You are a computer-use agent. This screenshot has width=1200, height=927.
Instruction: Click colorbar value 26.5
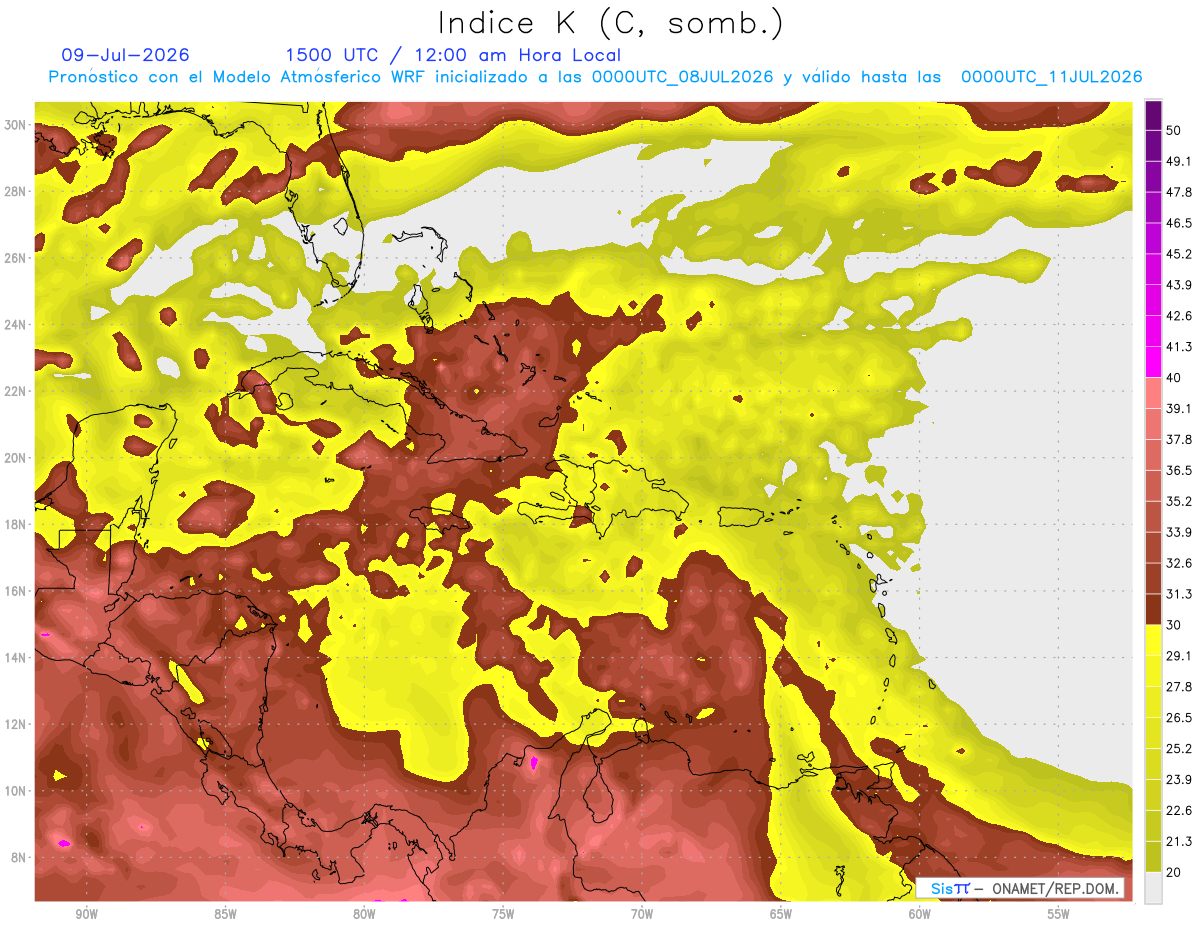coord(1177,718)
